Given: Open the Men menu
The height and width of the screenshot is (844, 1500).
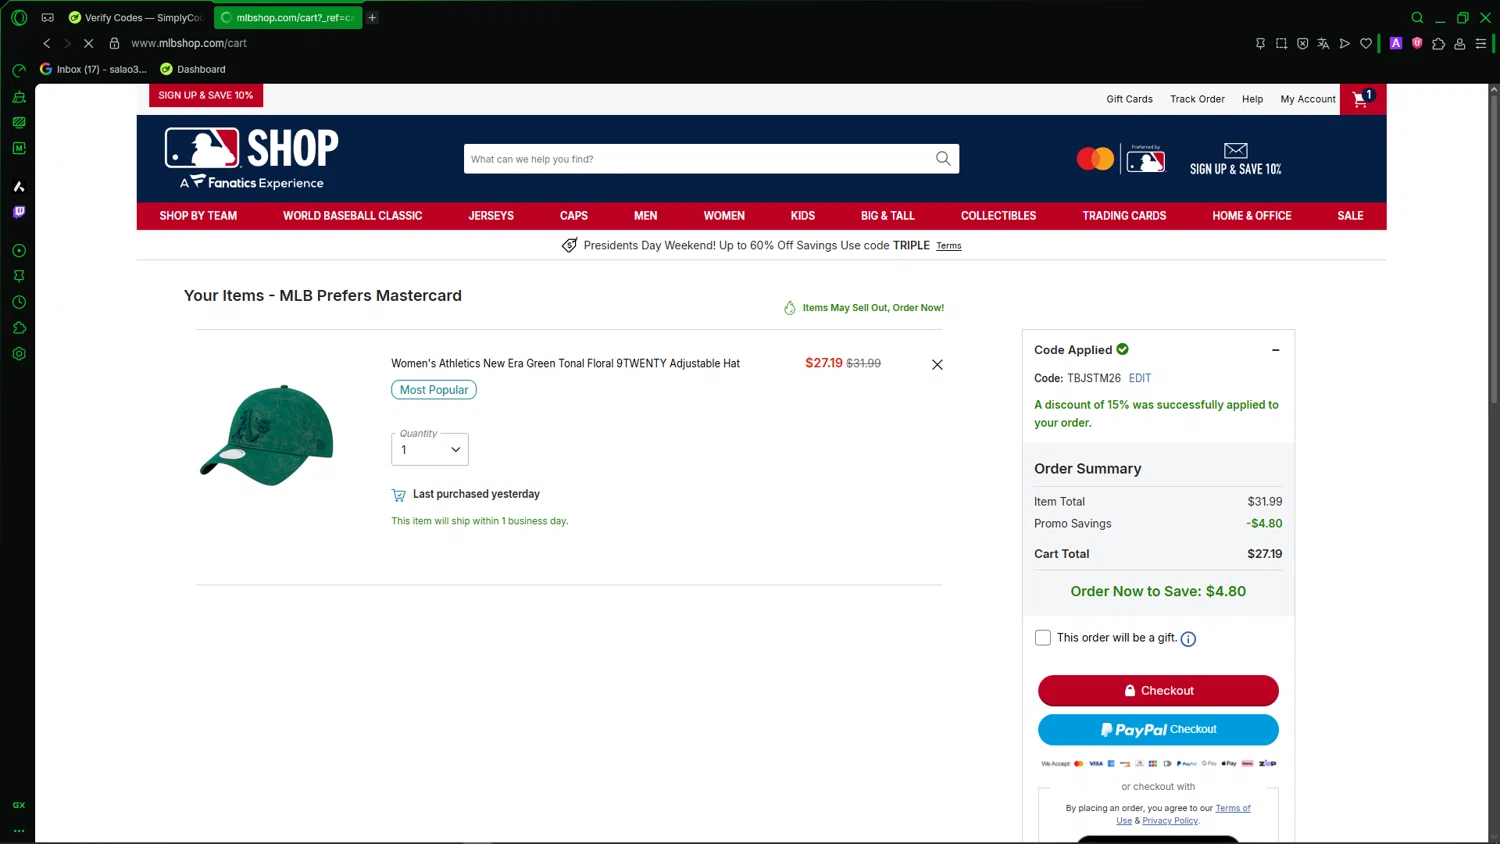Looking at the screenshot, I should [x=646, y=216].
